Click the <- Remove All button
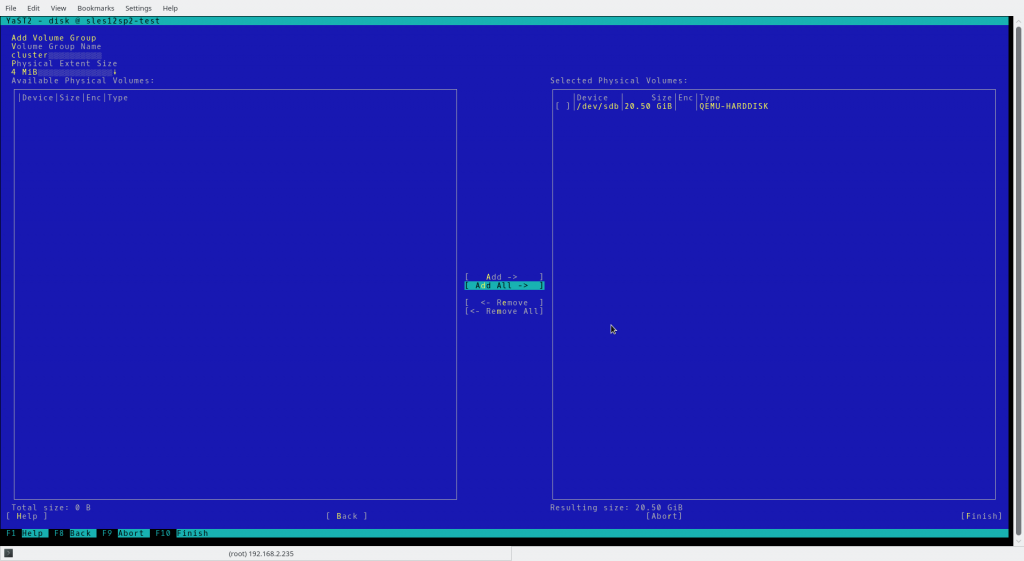Image resolution: width=1024 pixels, height=561 pixels. [x=504, y=311]
